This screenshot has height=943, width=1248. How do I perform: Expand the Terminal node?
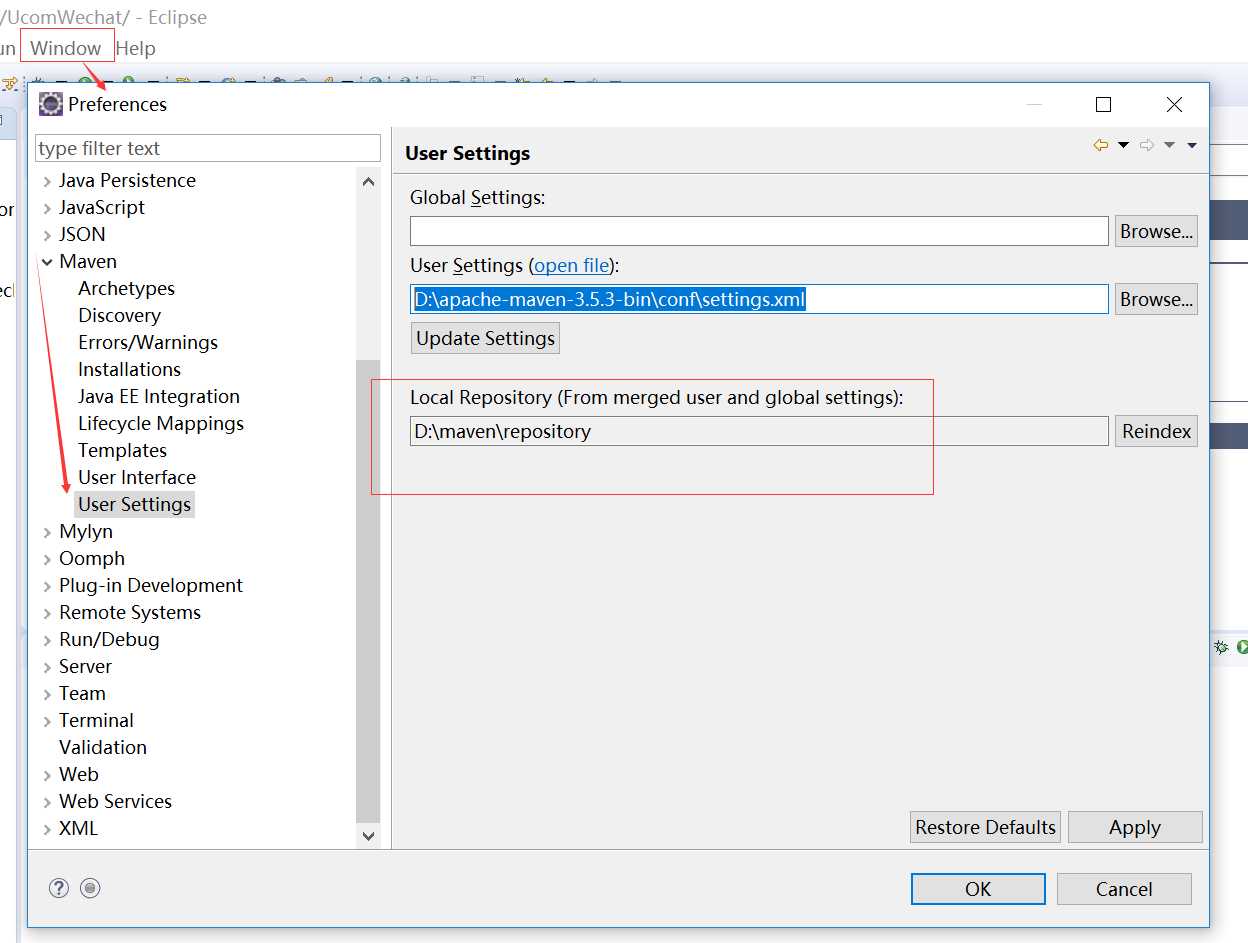(x=47, y=721)
